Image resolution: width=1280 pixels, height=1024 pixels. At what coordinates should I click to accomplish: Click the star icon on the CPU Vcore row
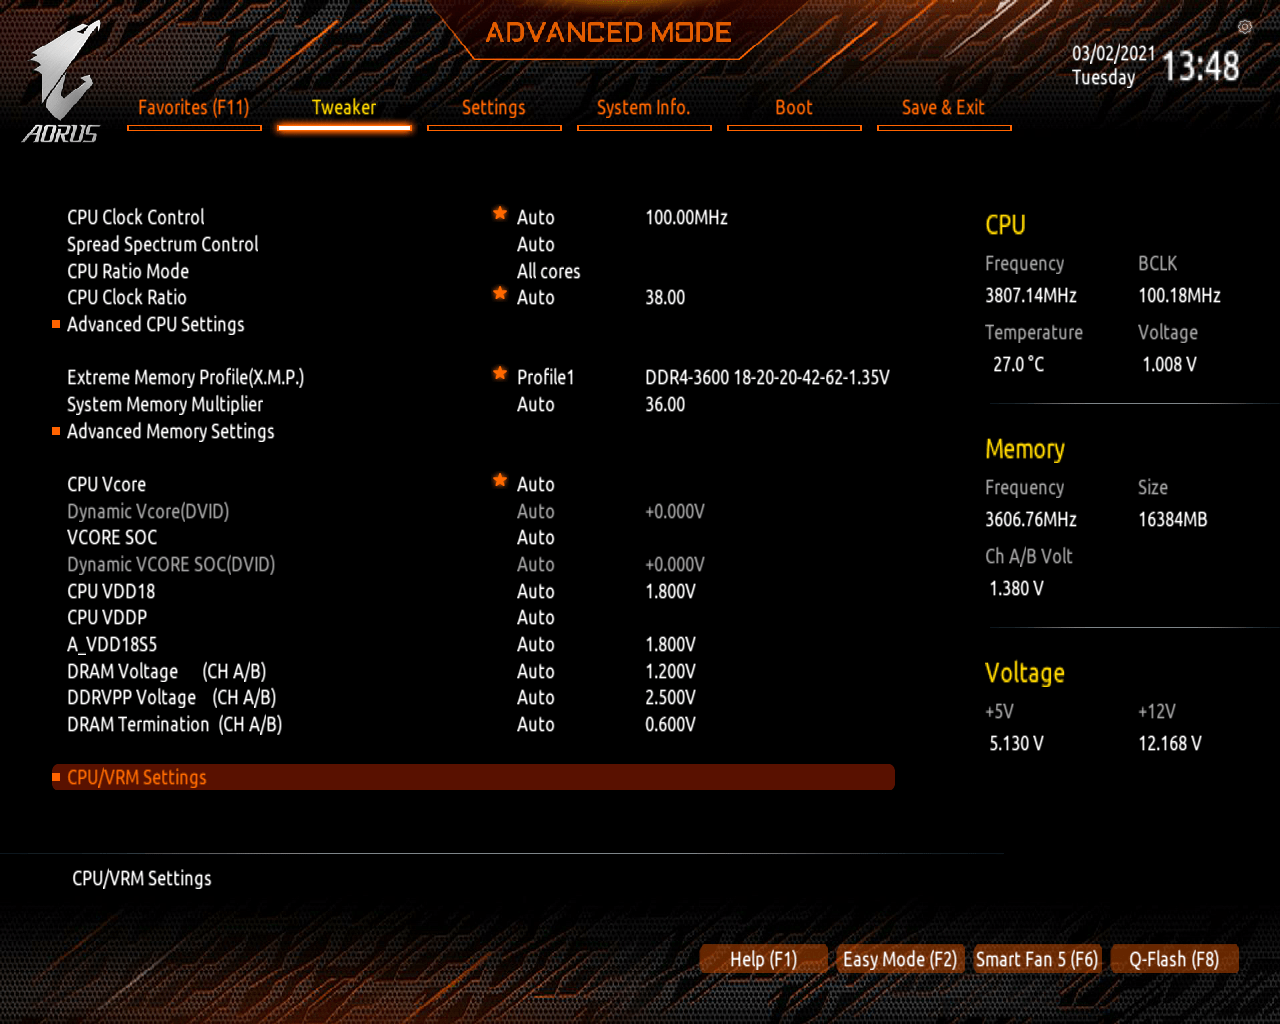pos(500,480)
